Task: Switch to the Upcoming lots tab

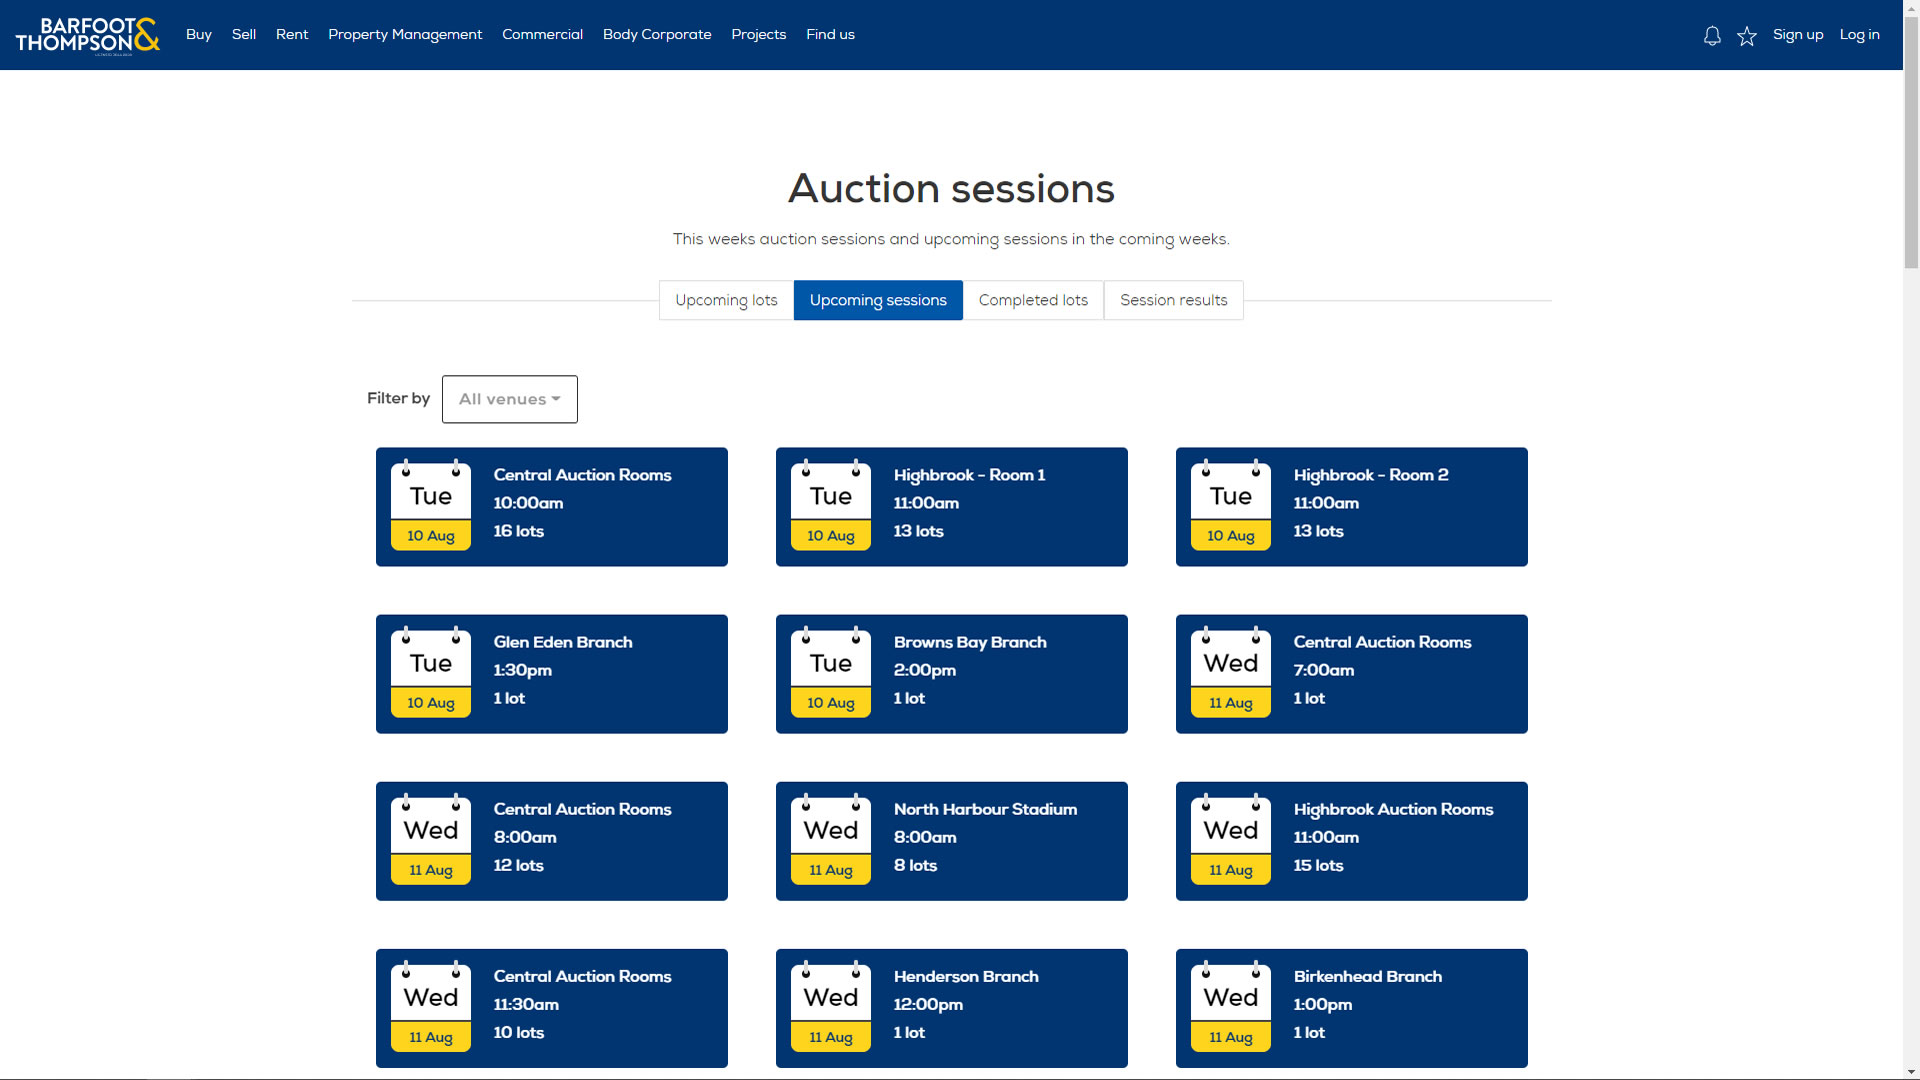Action: pos(726,300)
